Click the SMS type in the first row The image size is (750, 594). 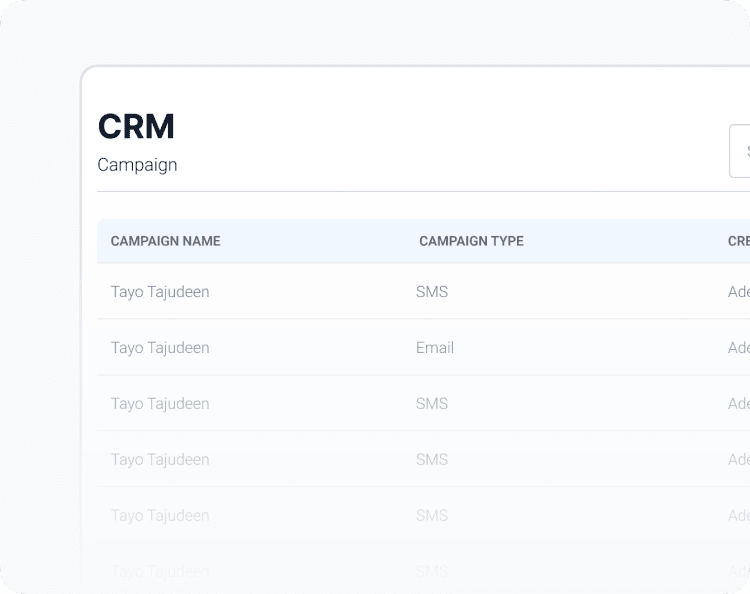tap(432, 292)
